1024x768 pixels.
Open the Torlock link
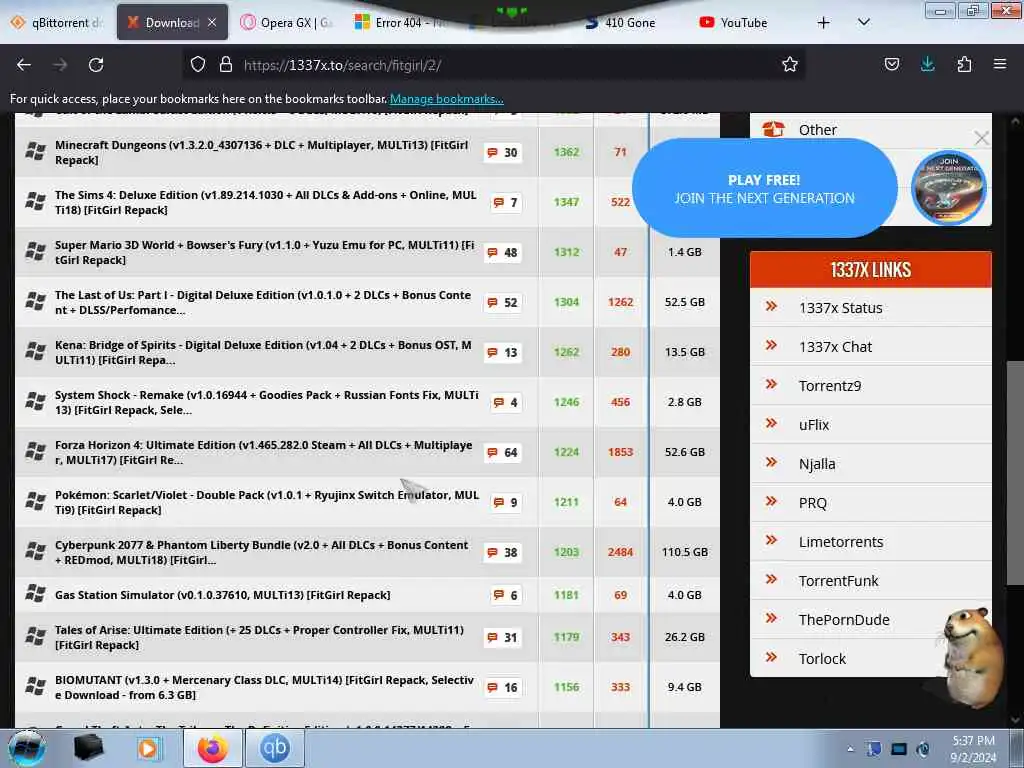point(822,659)
